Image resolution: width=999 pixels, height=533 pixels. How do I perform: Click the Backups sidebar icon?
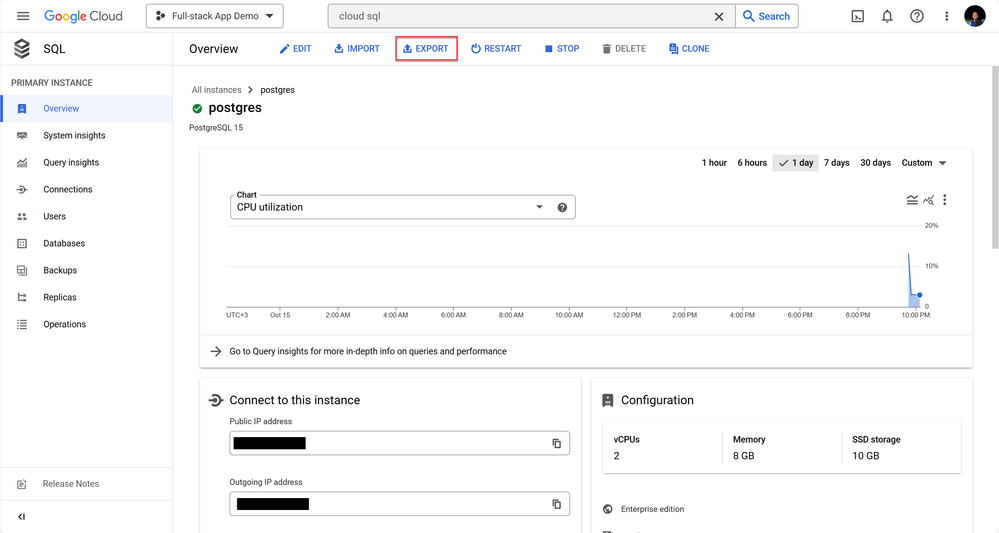pos(22,271)
